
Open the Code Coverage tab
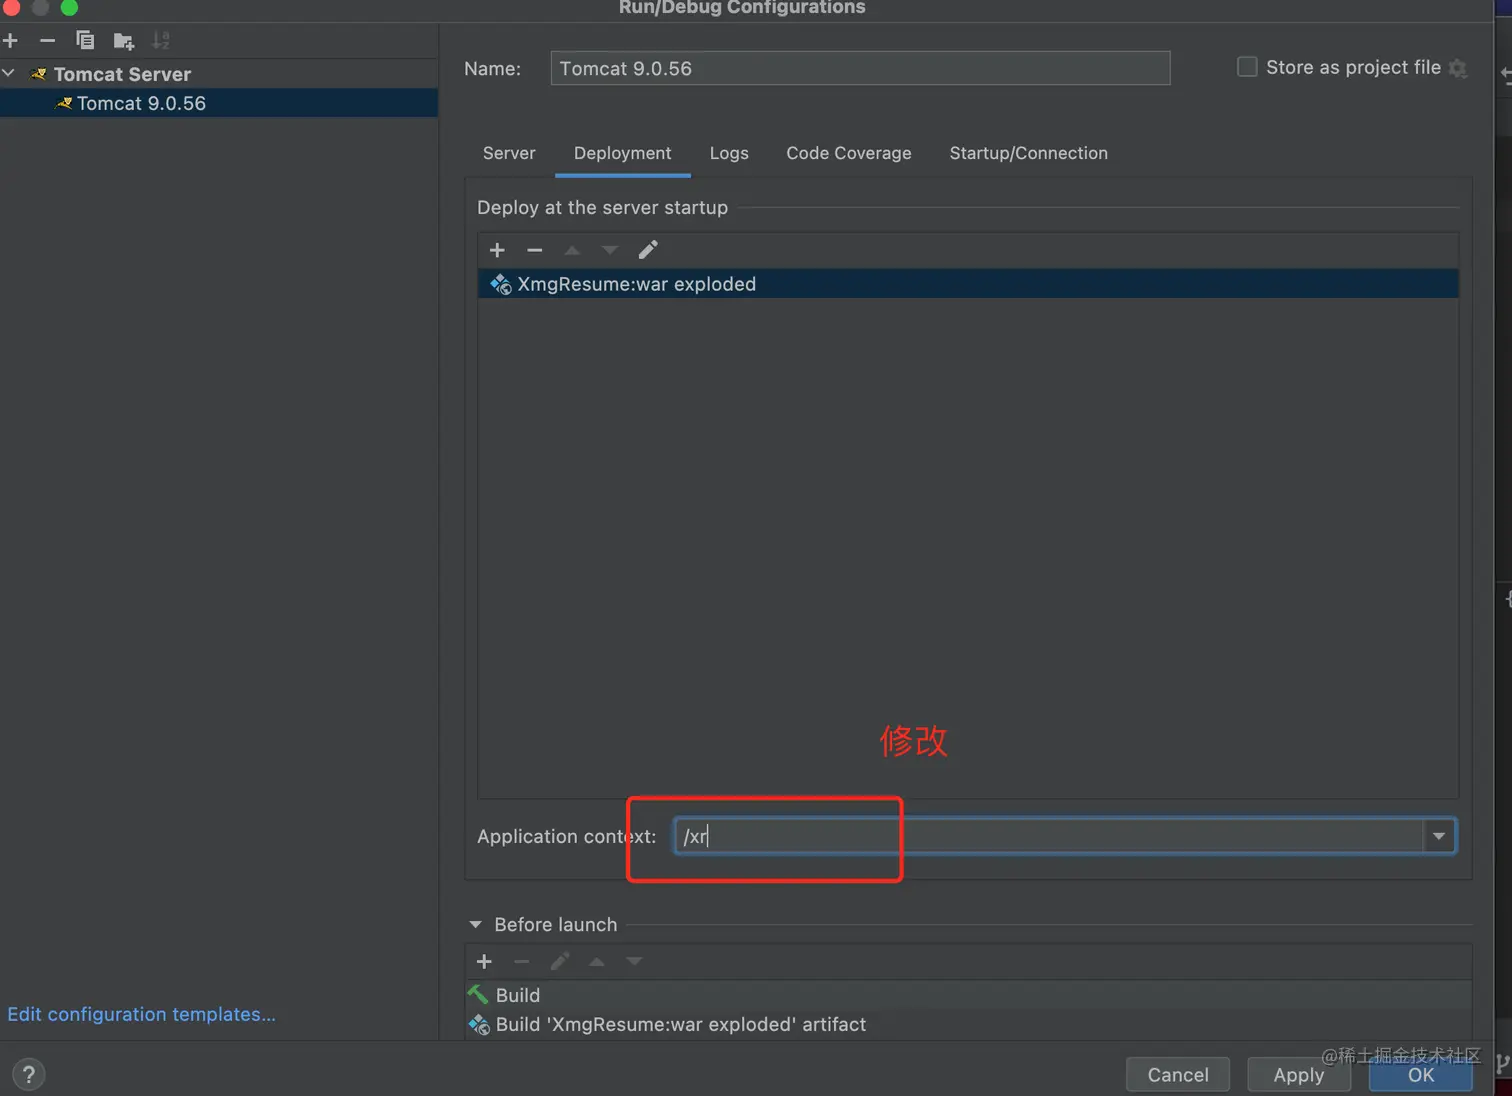click(x=848, y=153)
